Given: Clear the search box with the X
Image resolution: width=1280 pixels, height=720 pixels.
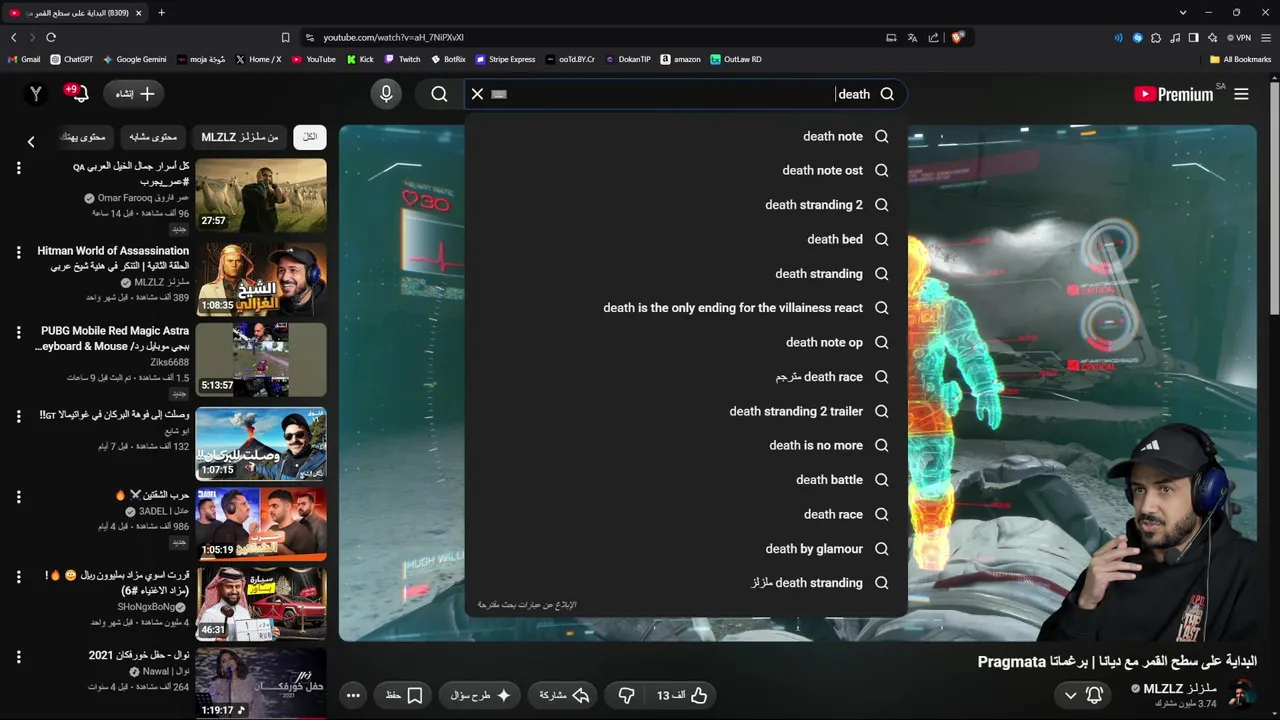Looking at the screenshot, I should tap(477, 94).
